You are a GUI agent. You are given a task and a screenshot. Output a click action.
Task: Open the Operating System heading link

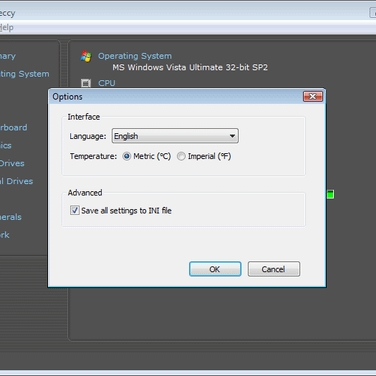(135, 56)
